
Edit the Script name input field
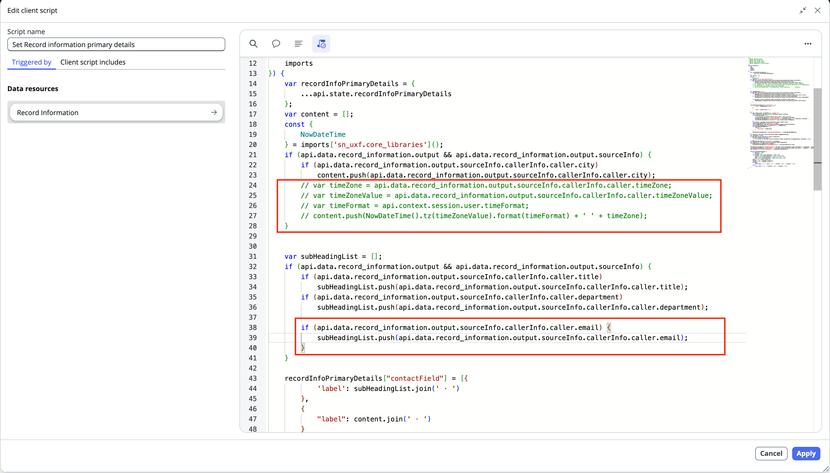pos(116,44)
